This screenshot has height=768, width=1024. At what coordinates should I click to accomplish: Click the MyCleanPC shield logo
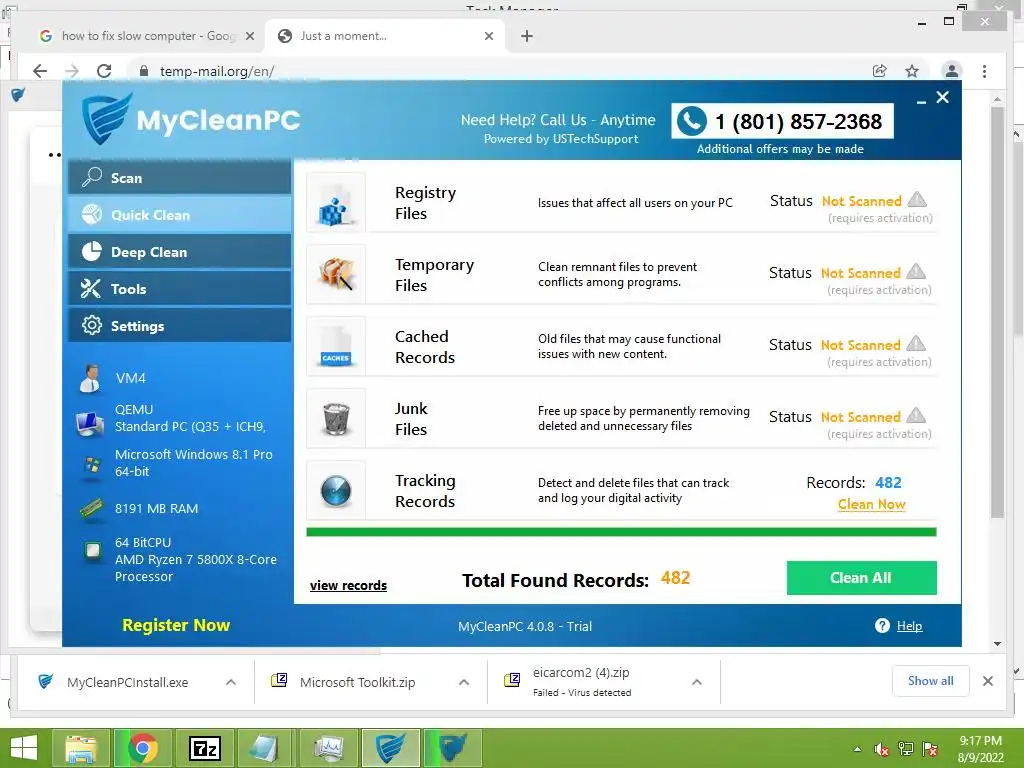point(106,119)
